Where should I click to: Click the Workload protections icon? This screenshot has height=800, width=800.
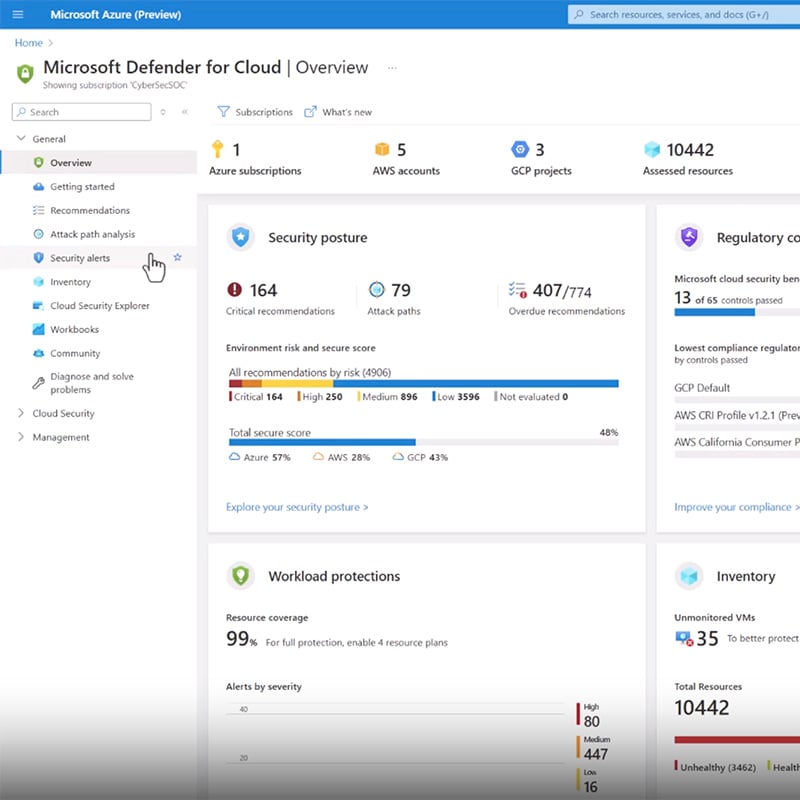point(239,576)
